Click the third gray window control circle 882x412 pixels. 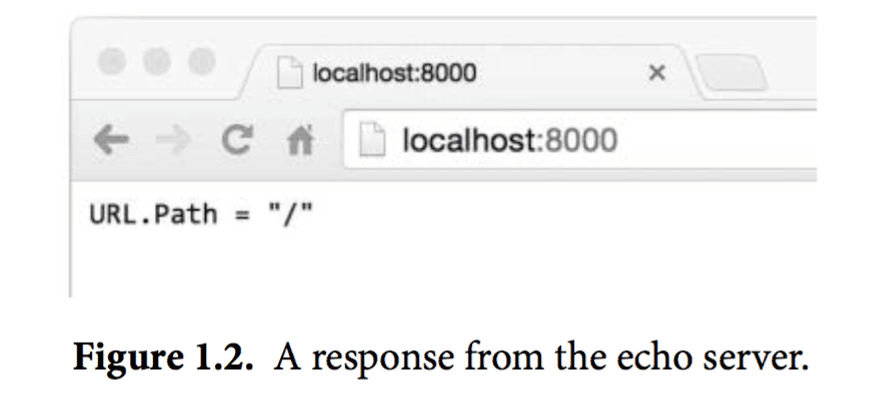coord(201,61)
